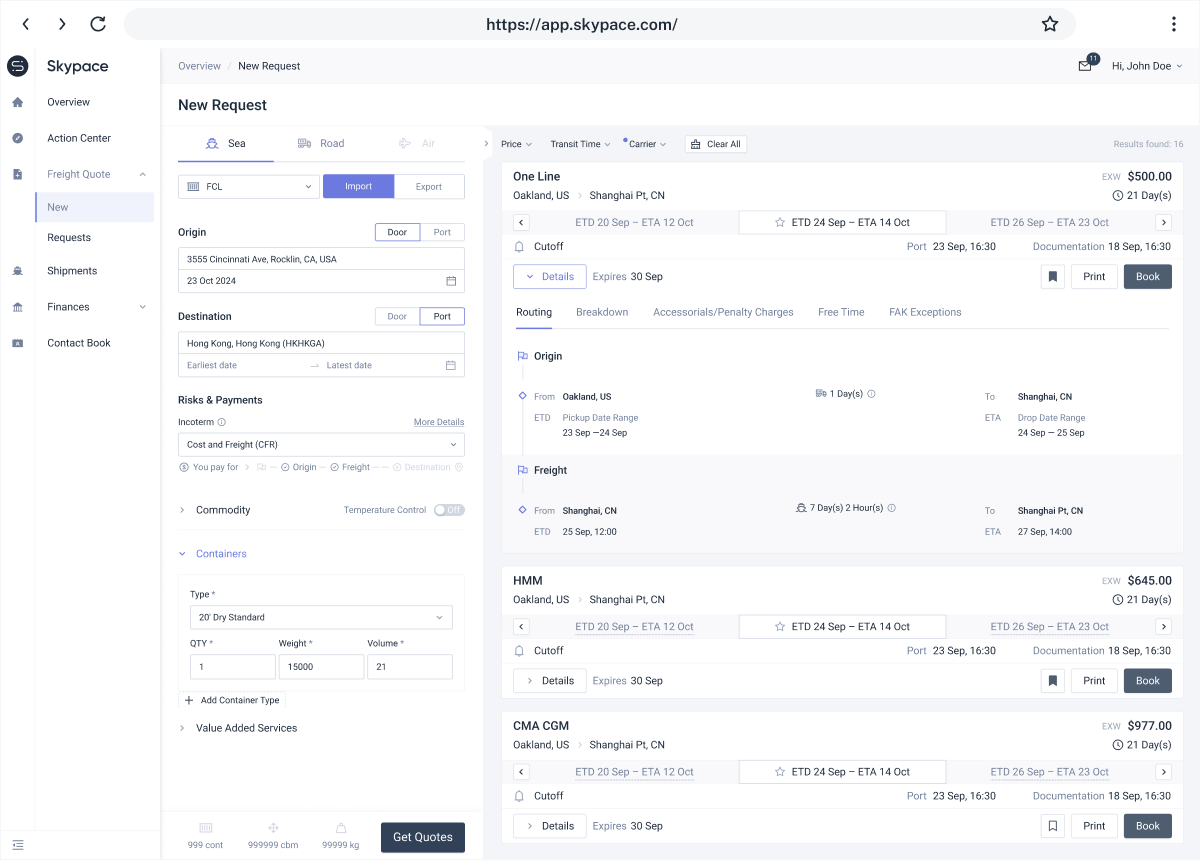Image resolution: width=1200 pixels, height=861 pixels.
Task: Click the Shipments ship icon in sidebar
Action: pyautogui.click(x=18, y=271)
